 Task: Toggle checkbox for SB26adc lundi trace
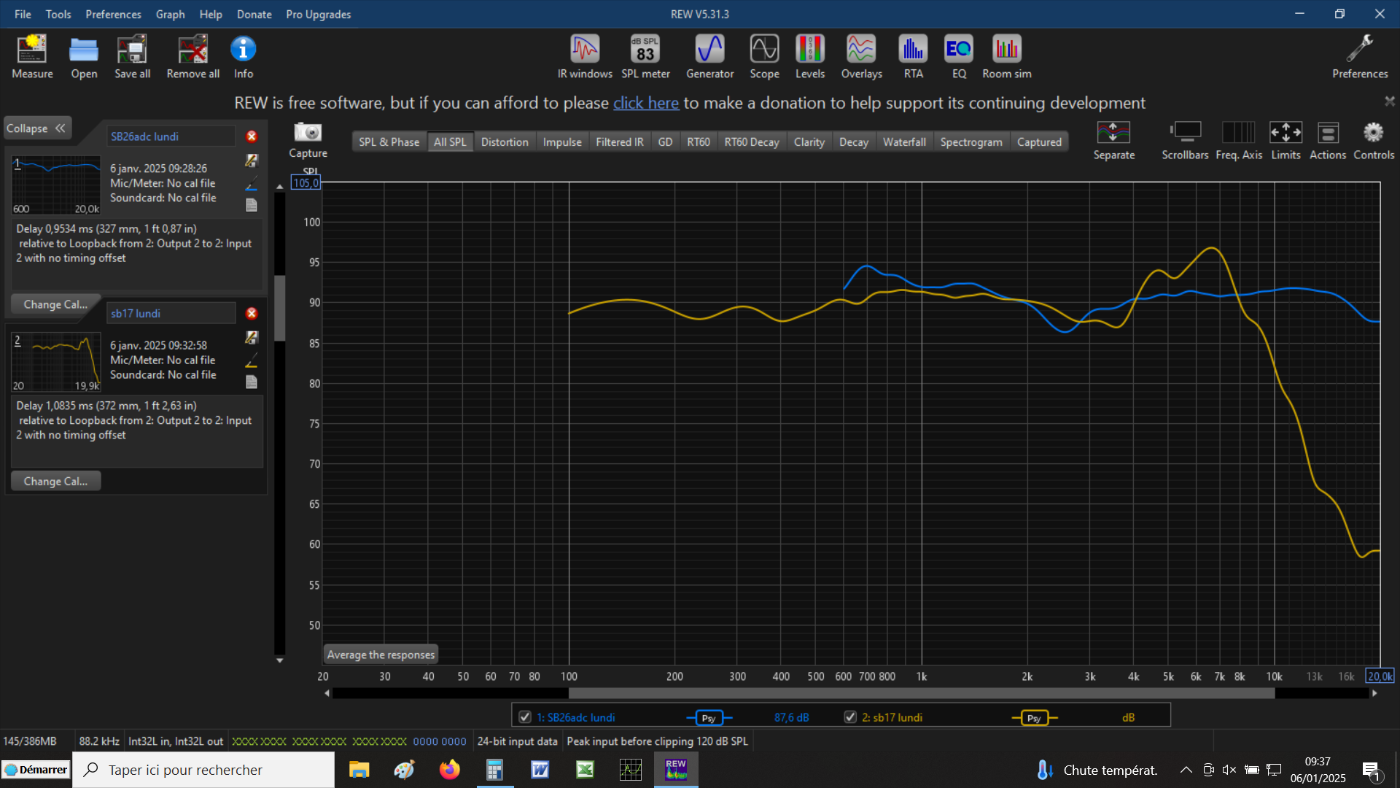[525, 717]
